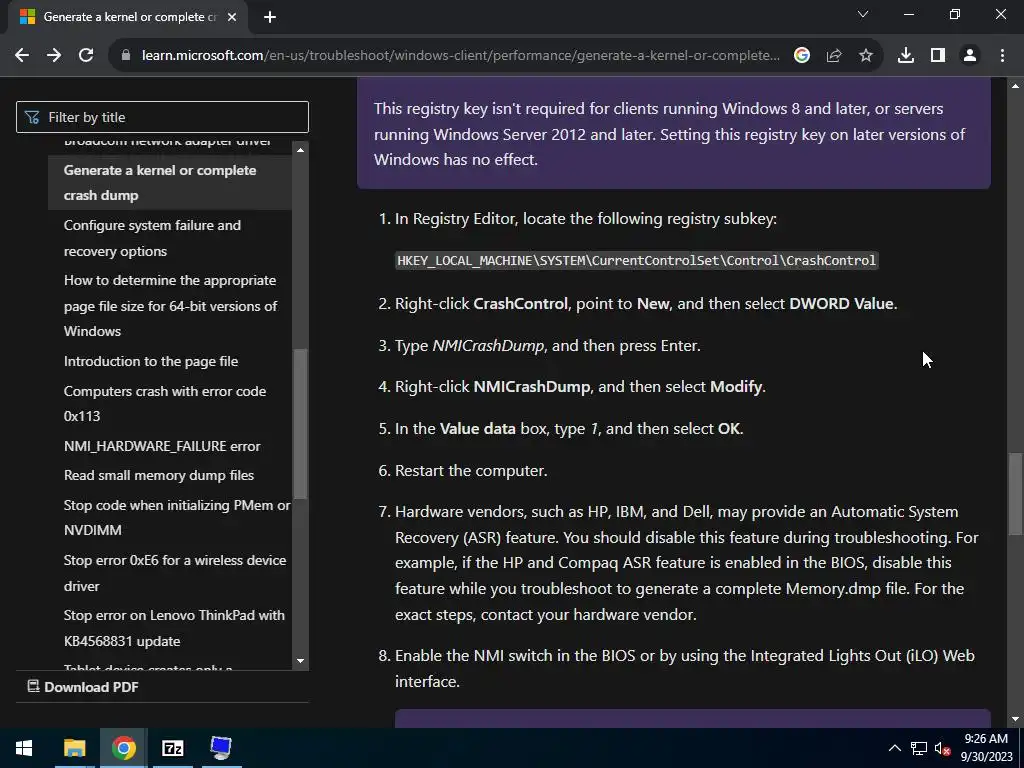Go back to the previous page
Screen dimensions: 1024x768
(22, 56)
